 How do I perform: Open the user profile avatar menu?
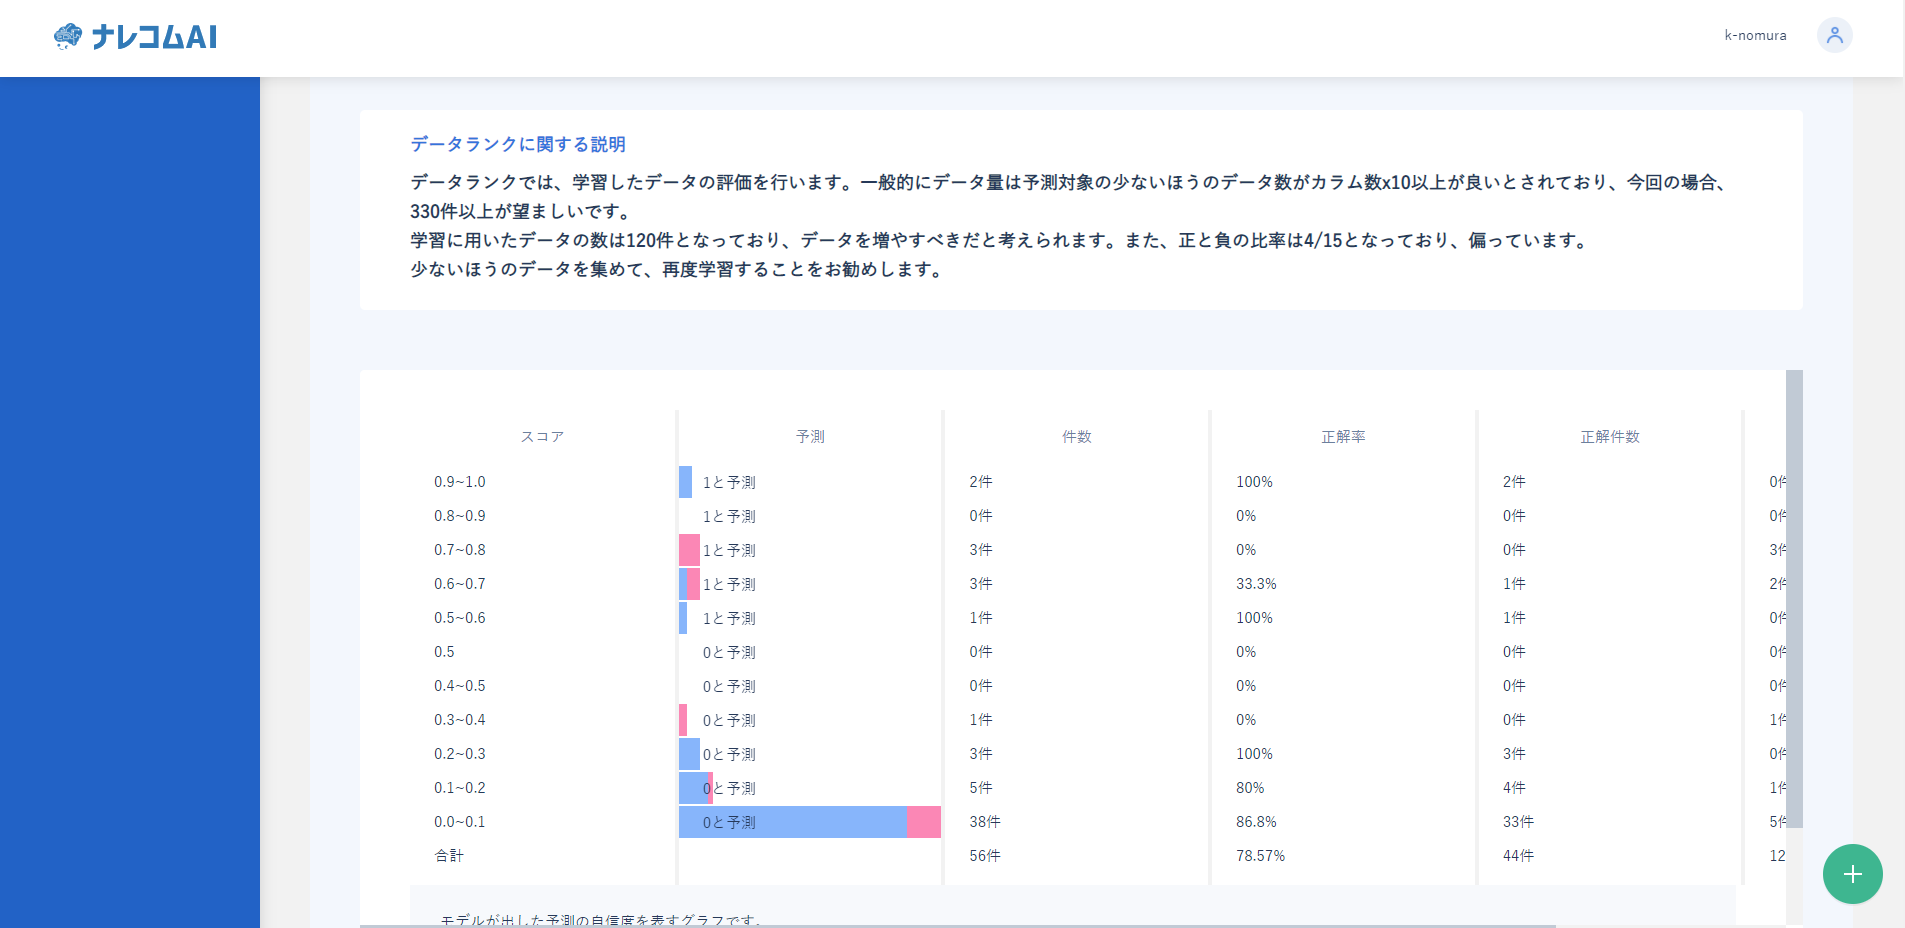coord(1834,35)
